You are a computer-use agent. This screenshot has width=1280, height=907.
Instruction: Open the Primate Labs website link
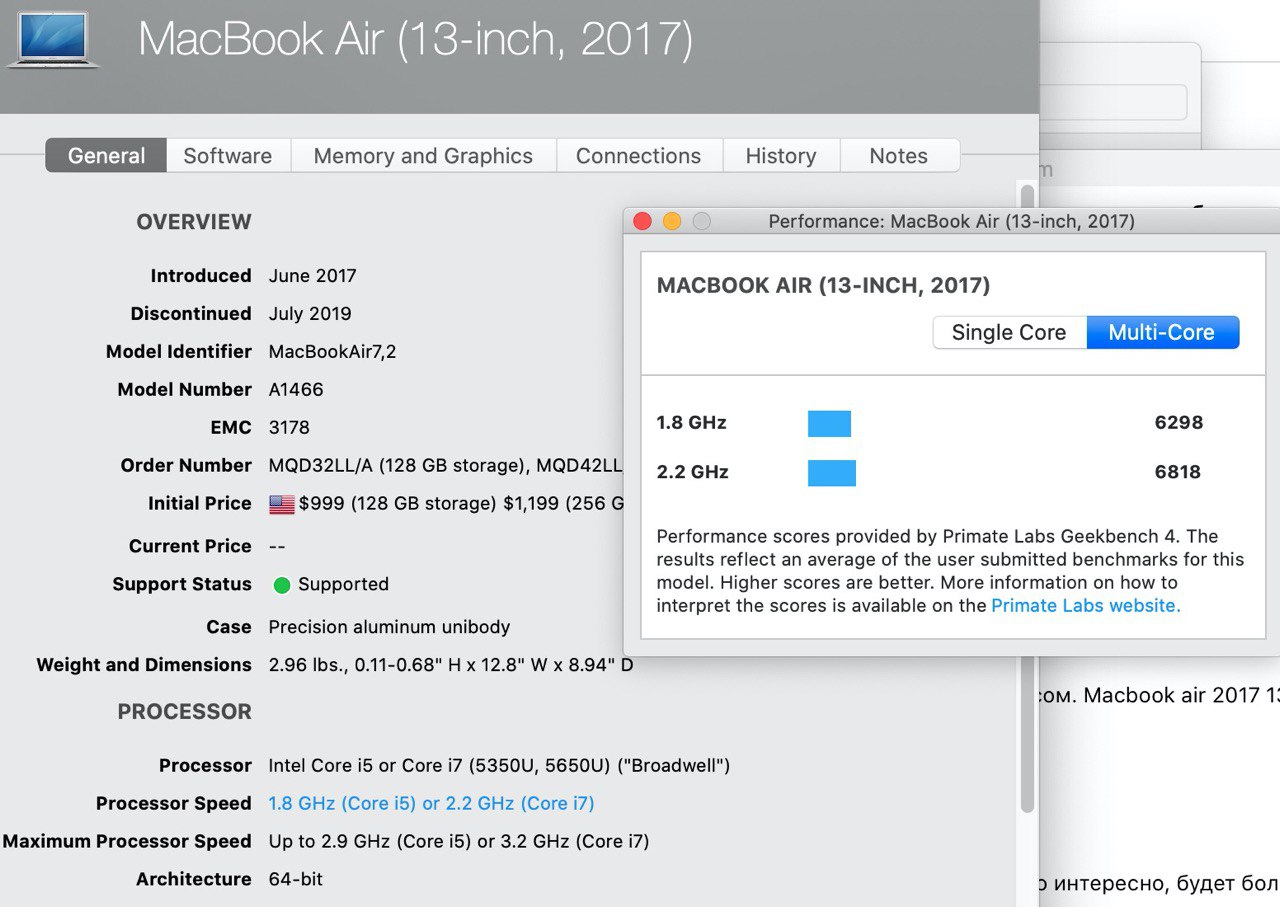[1086, 605]
